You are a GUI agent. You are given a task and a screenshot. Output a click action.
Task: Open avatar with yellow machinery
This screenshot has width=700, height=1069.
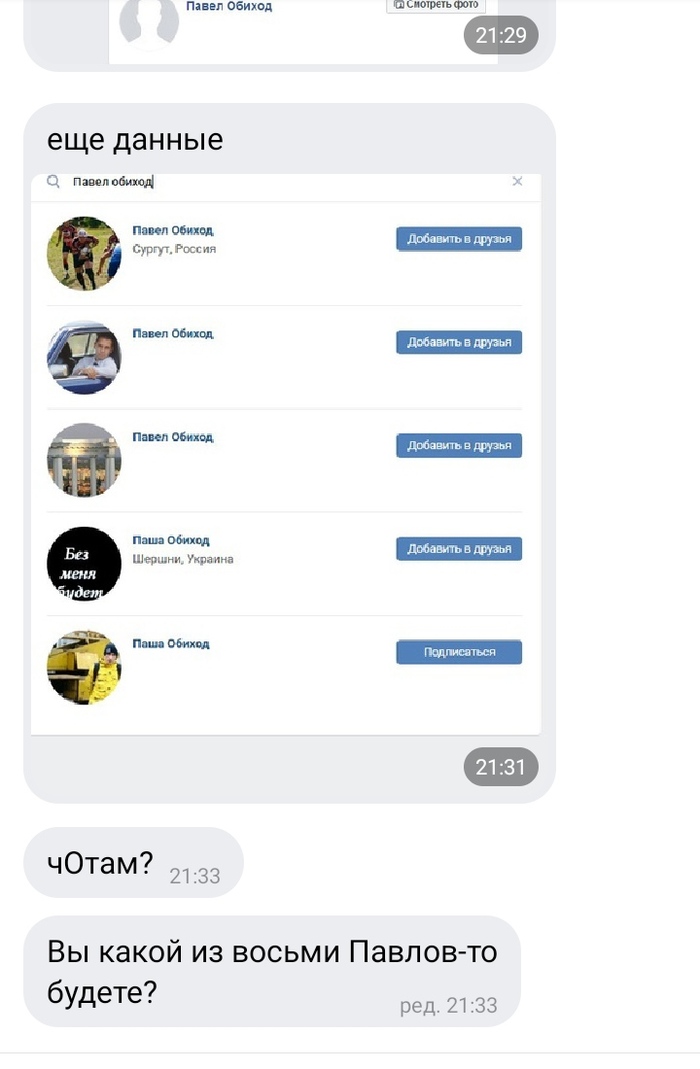[84, 667]
